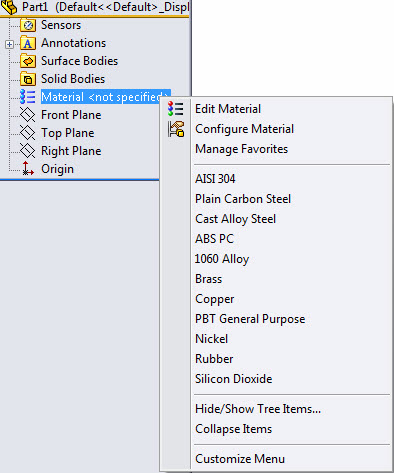The width and height of the screenshot is (394, 473).
Task: Click the Configure Material icon in menu
Action: (x=176, y=129)
